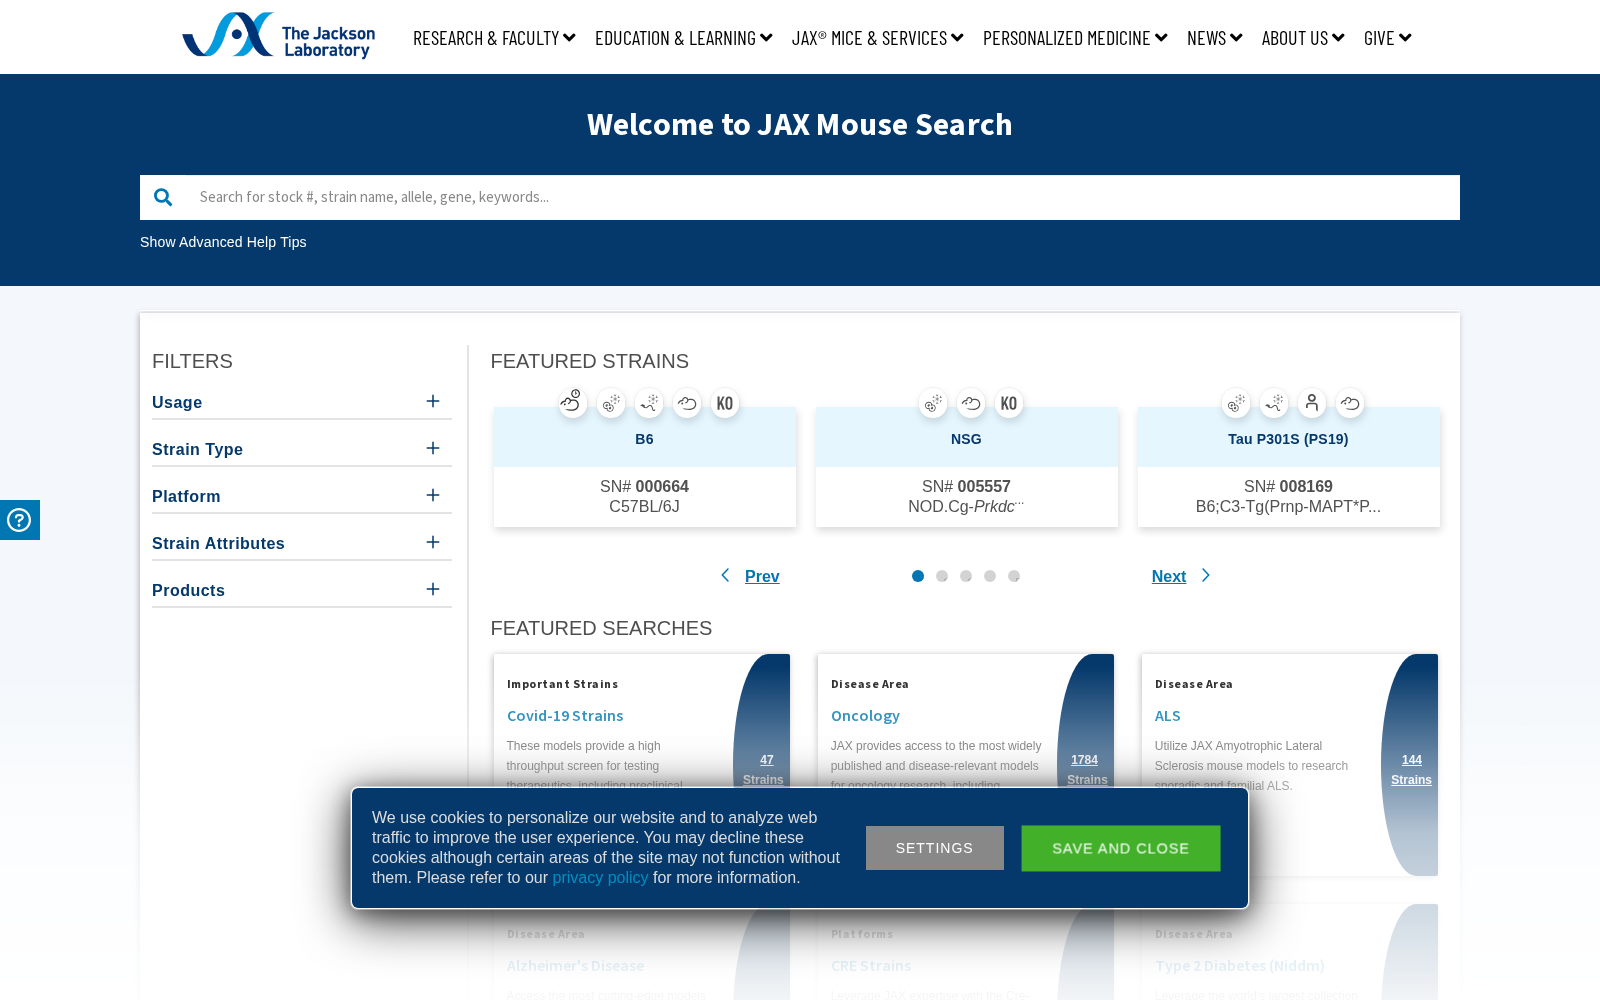Viewport: 1600px width, 1000px height.
Task: Open the NSG featured strain card title
Action: pyautogui.click(x=966, y=439)
